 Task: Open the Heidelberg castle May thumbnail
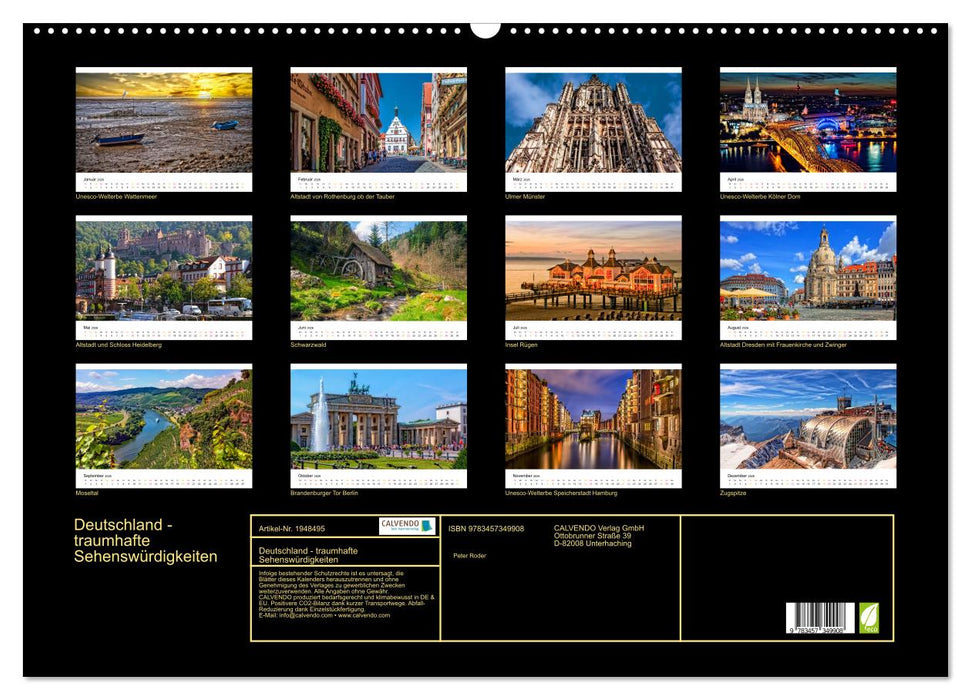click(164, 269)
